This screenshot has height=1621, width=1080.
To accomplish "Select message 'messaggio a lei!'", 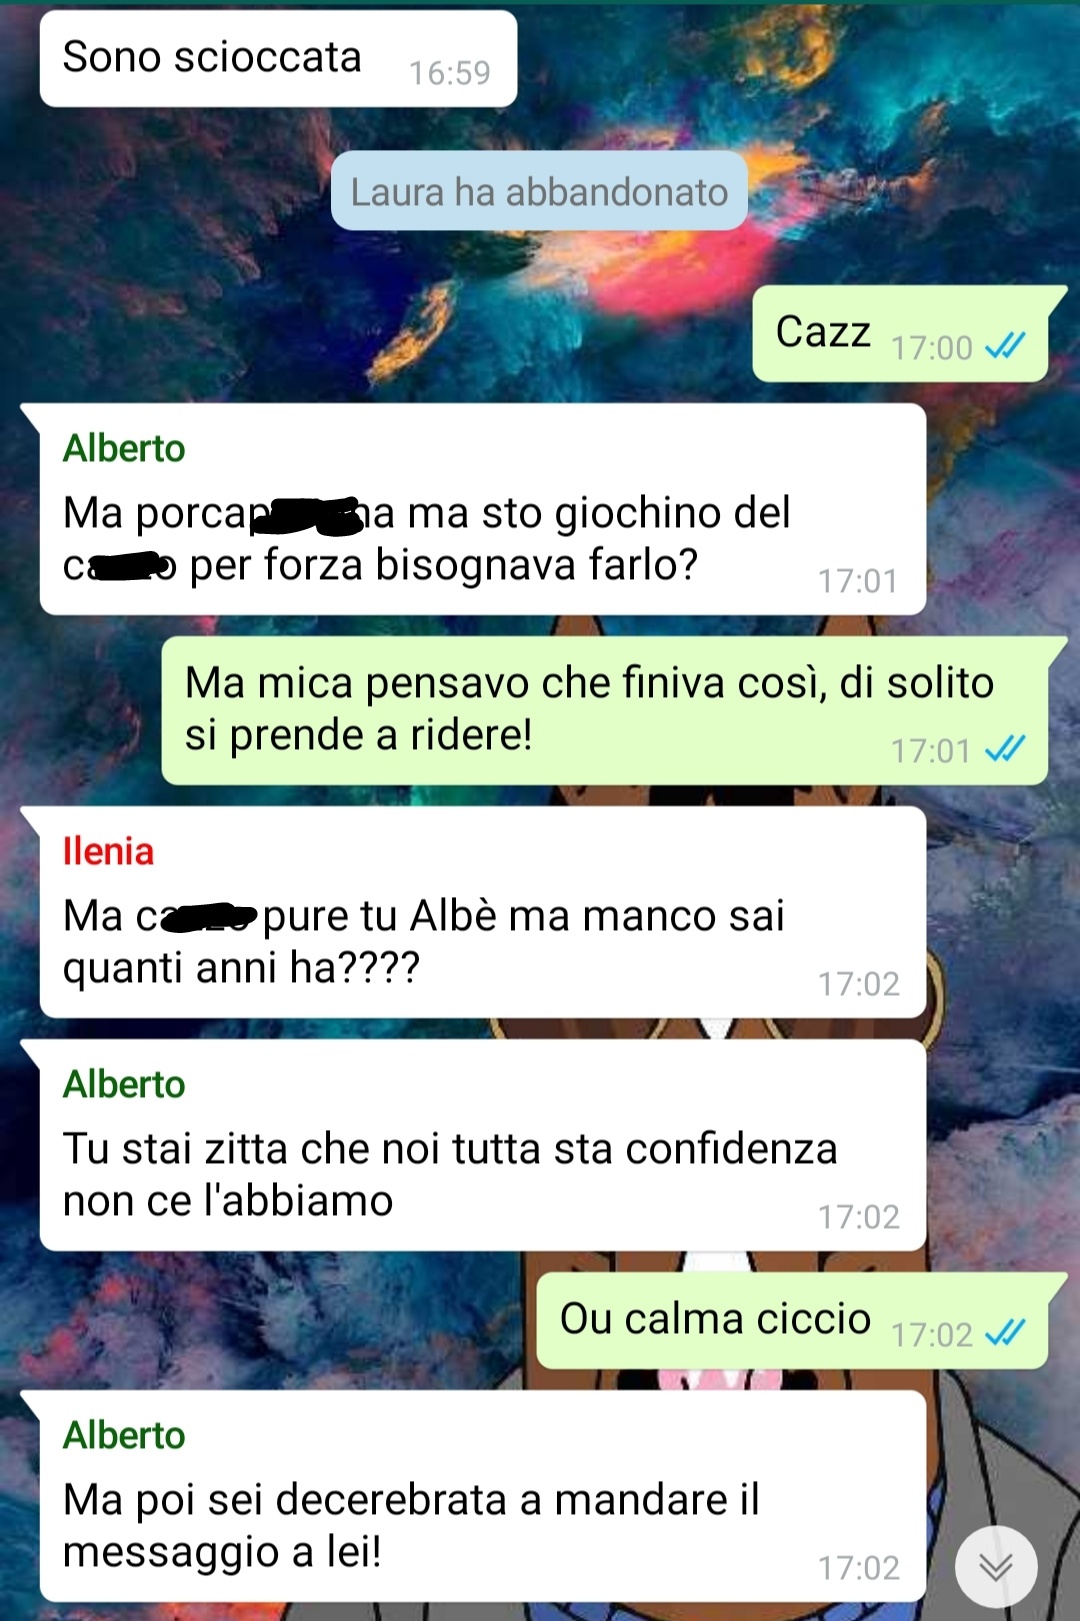I will pyautogui.click(x=482, y=1496).
